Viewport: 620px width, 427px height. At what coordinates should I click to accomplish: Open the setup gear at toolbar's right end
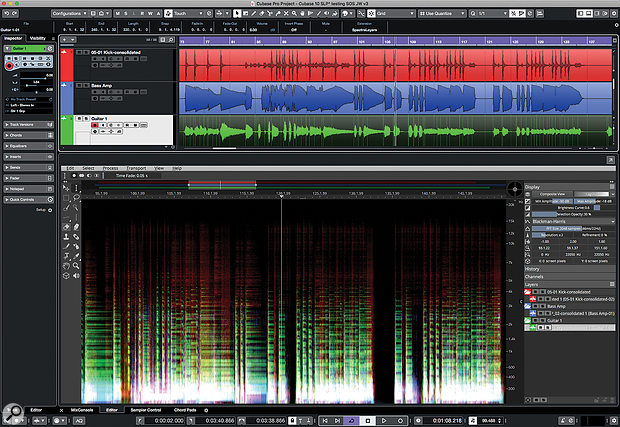[x=614, y=13]
